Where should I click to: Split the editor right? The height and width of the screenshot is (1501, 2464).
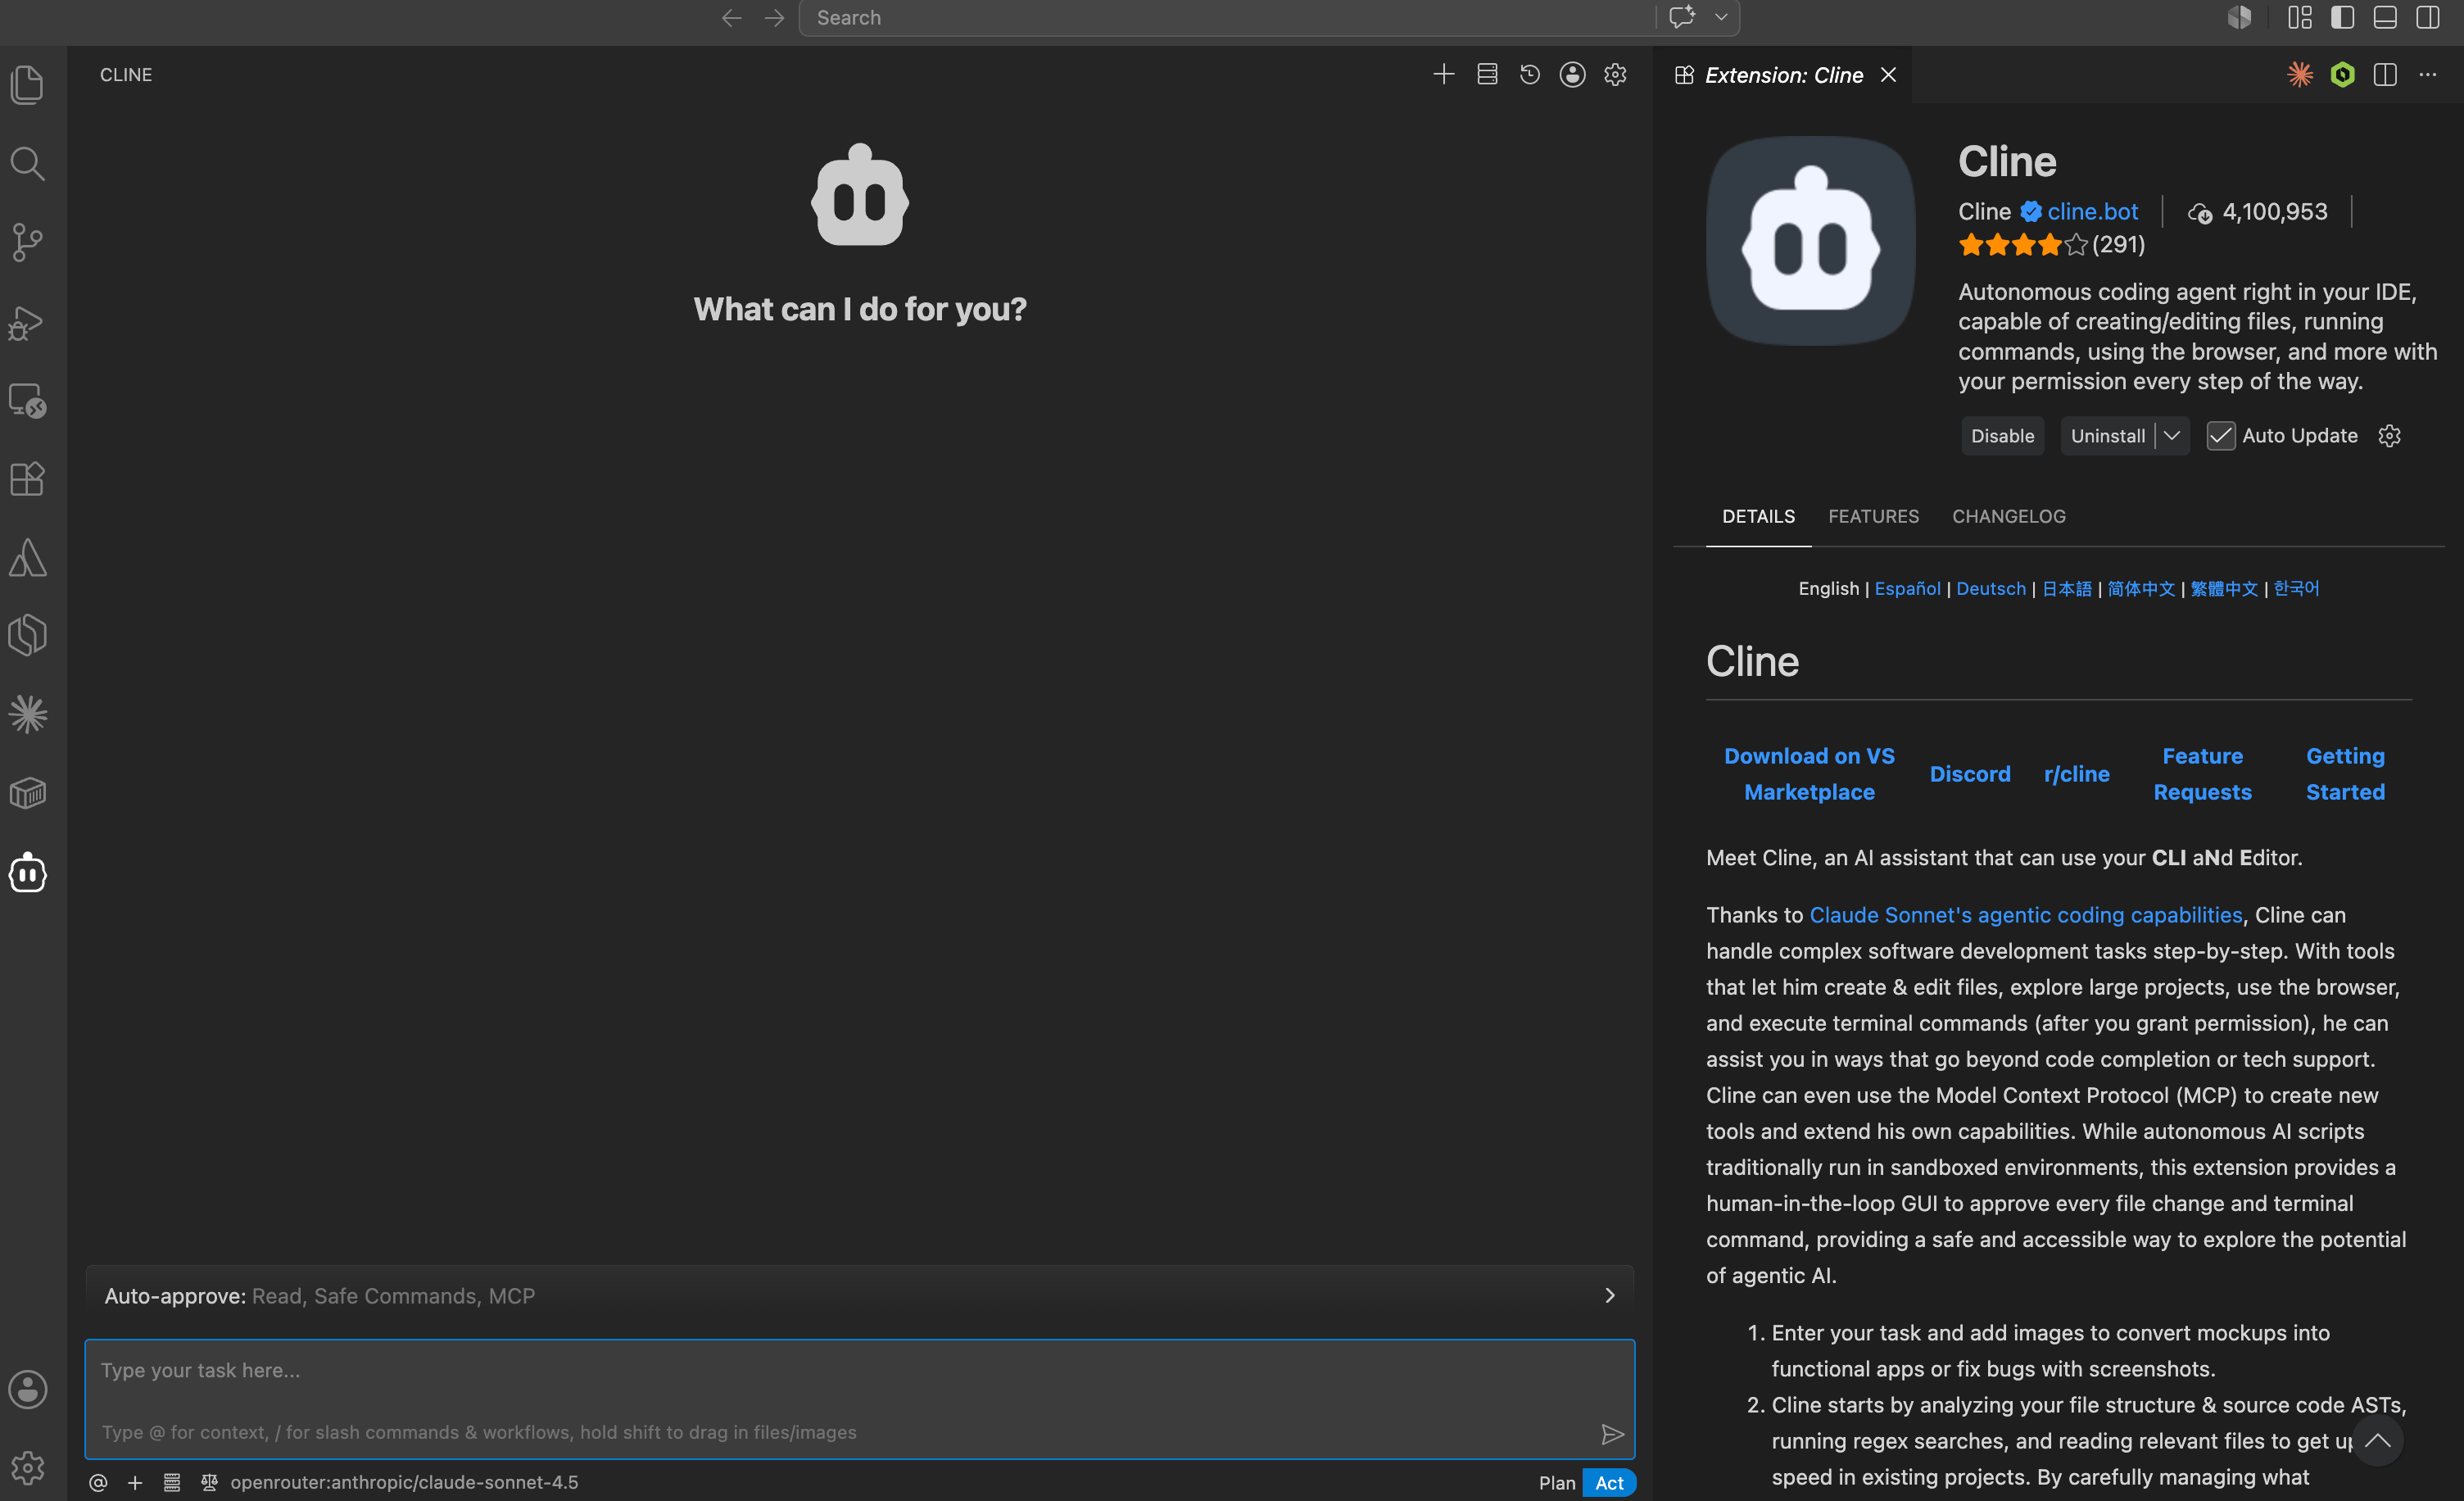[x=2385, y=74]
